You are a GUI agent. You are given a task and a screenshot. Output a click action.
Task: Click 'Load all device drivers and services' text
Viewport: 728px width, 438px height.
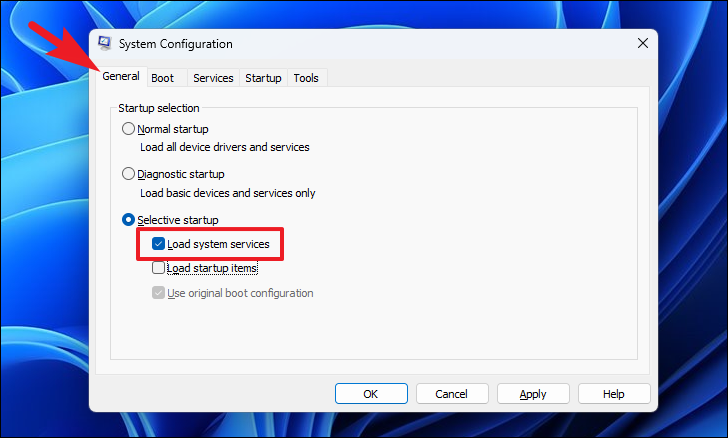click(x=225, y=147)
